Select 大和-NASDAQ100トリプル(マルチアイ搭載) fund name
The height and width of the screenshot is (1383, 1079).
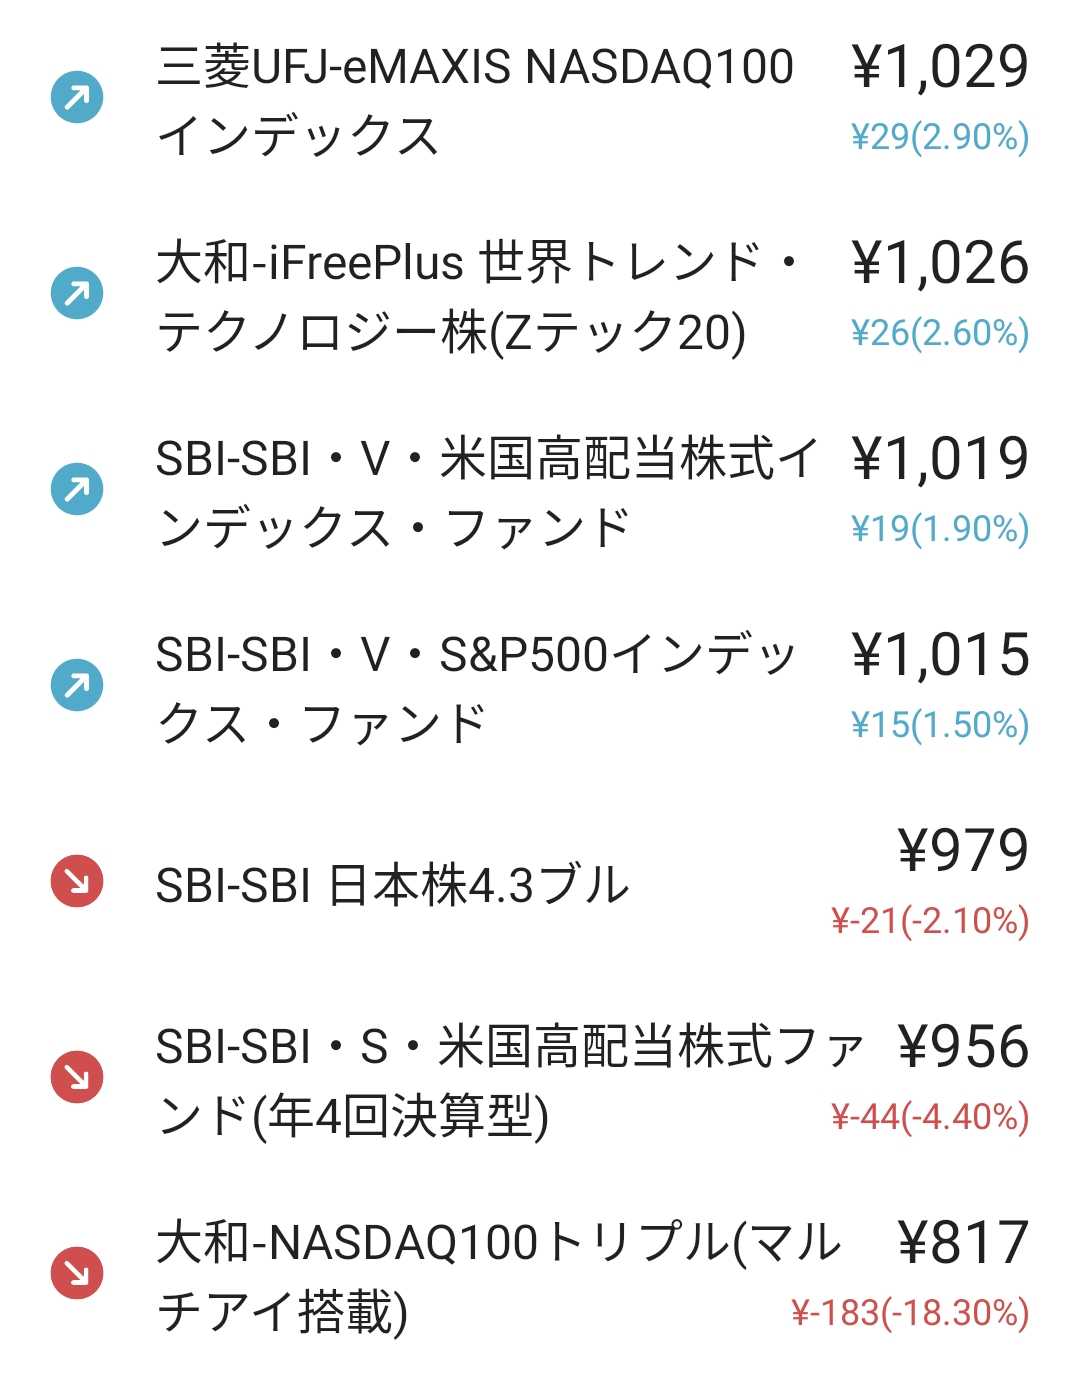tap(498, 1277)
